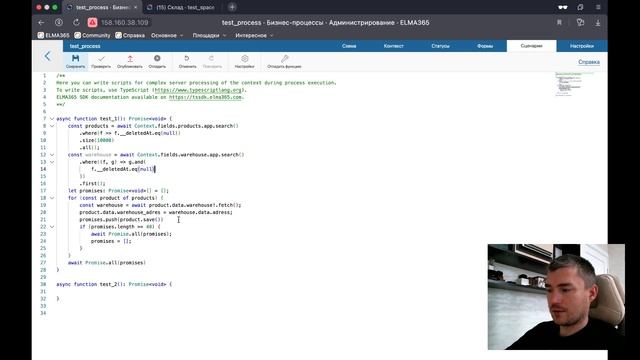Open Отладить функцию debug tool

pyautogui.click(x=284, y=61)
